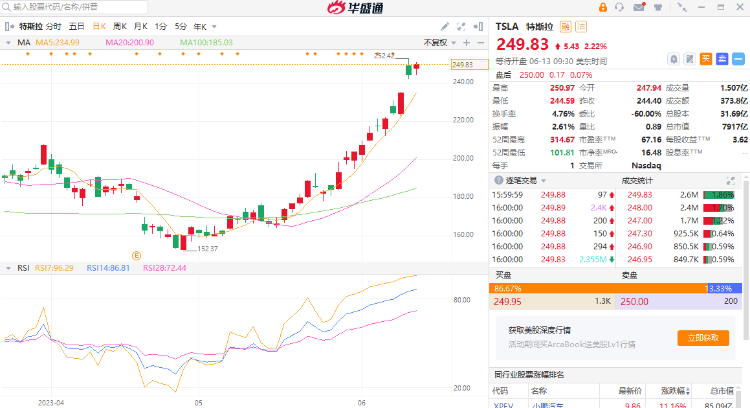Click the RSI7:96.29 label
The image size is (750, 408).
(x=54, y=268)
